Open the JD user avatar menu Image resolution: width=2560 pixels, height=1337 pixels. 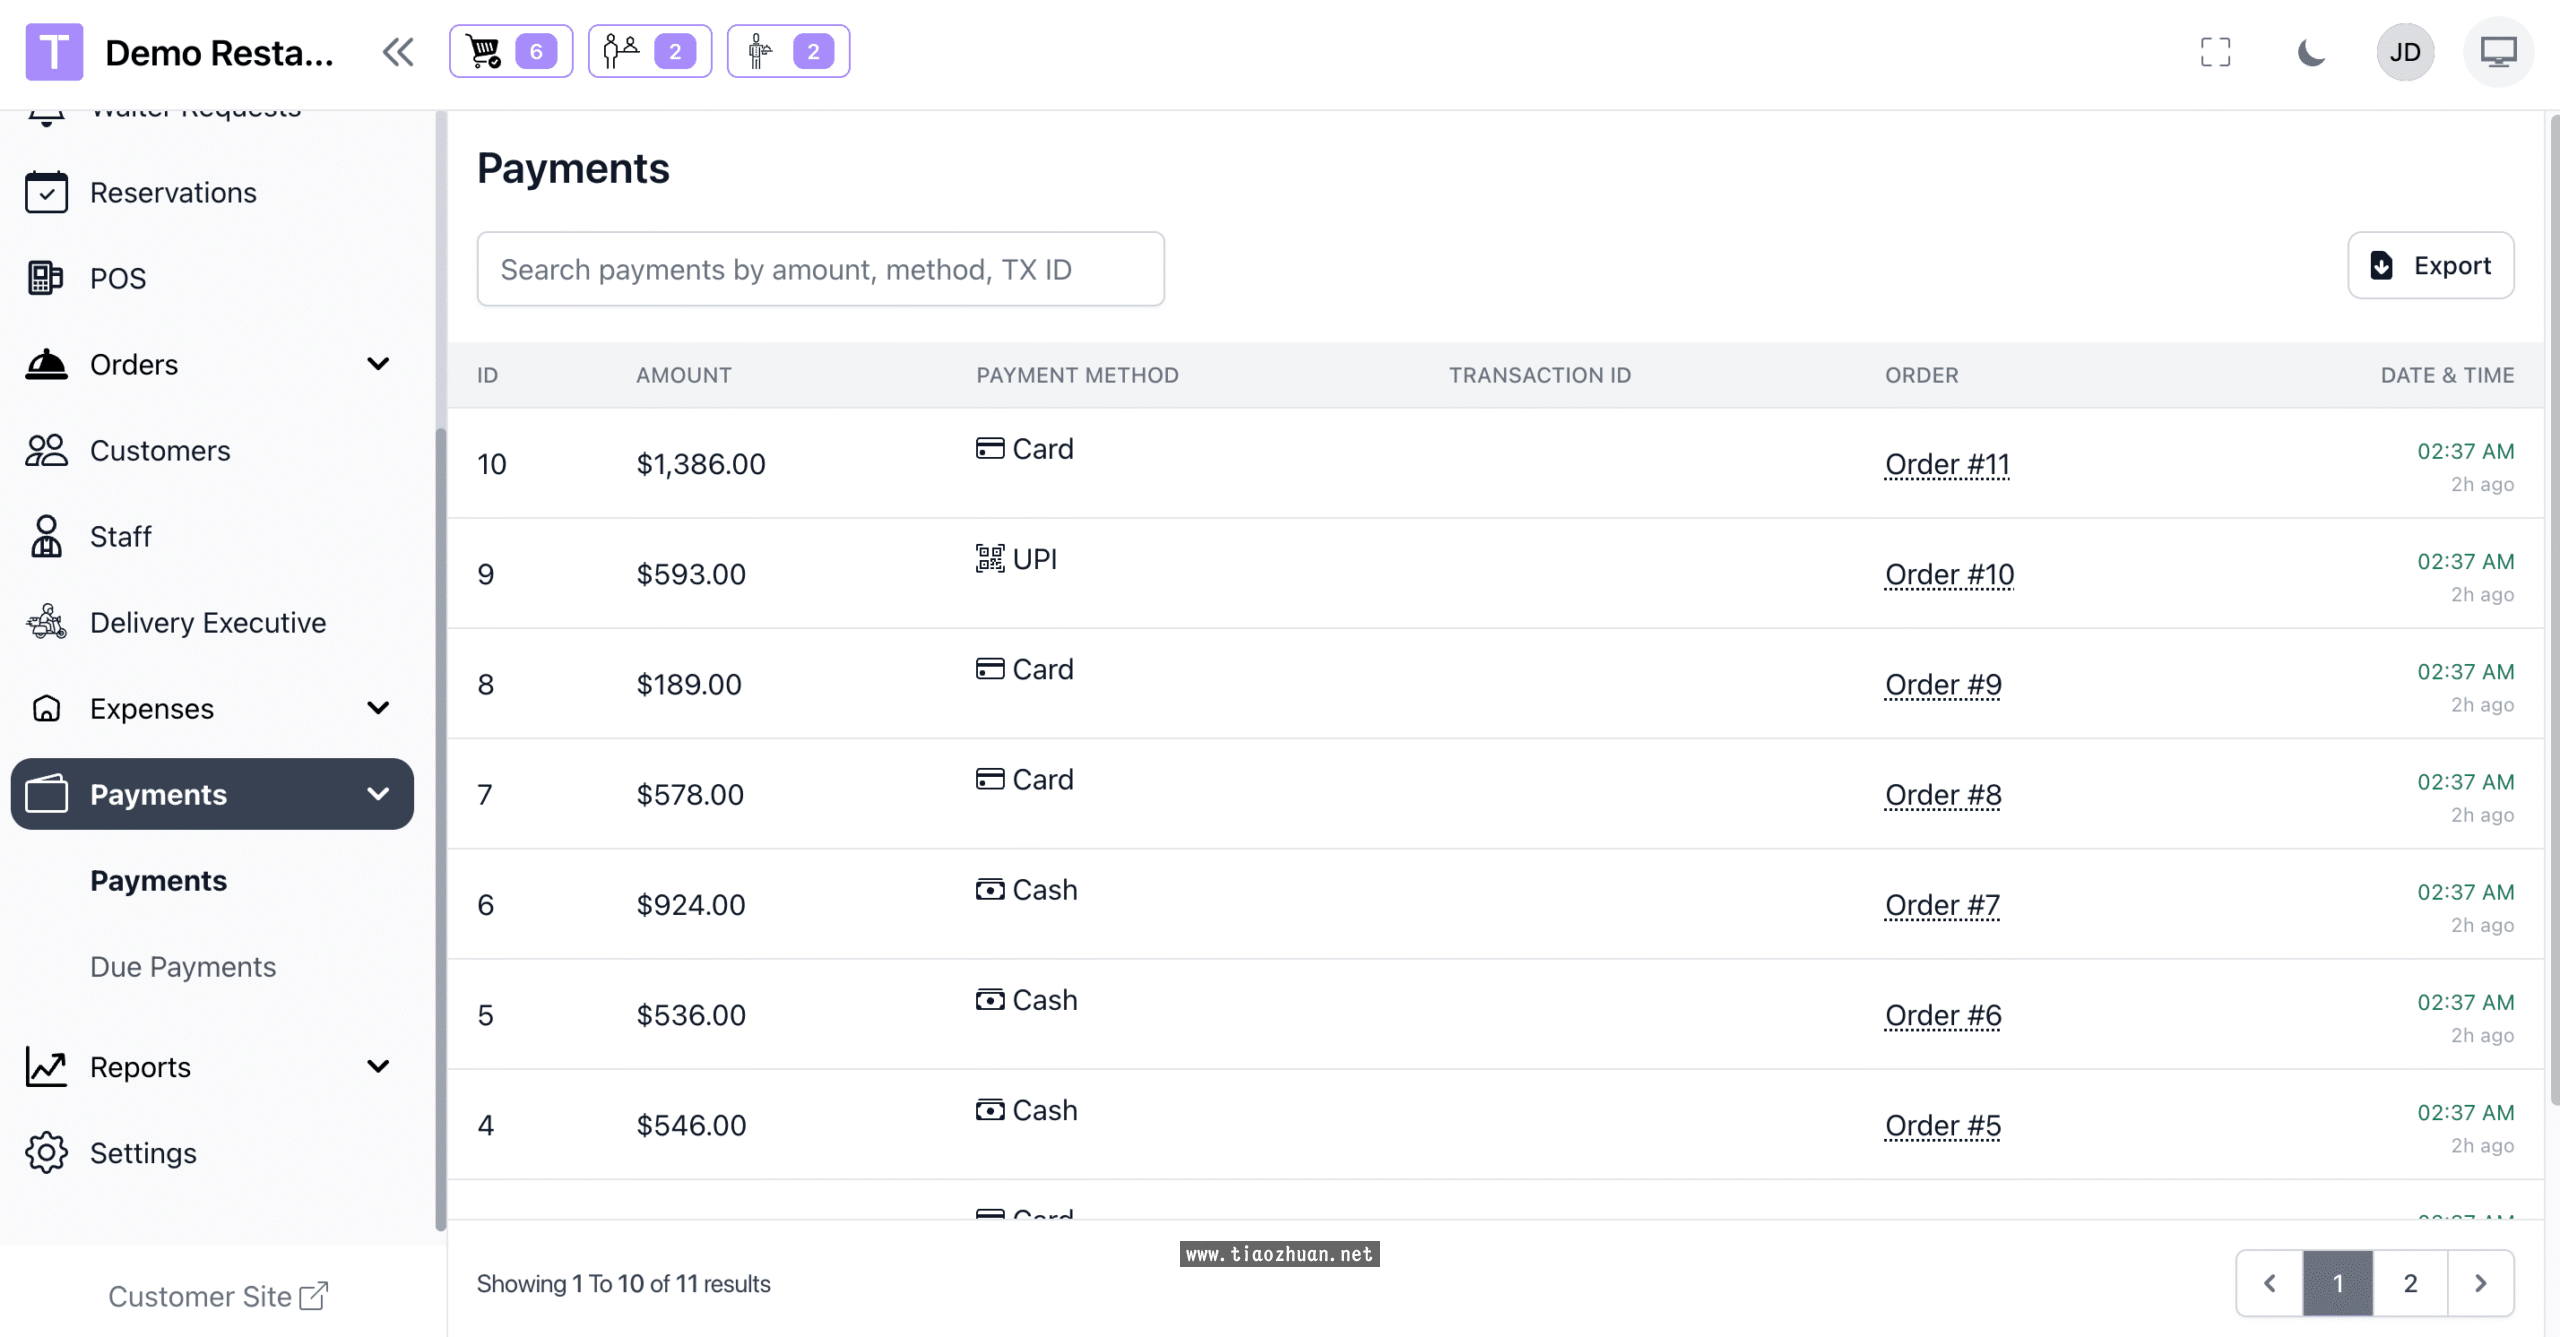(2404, 52)
